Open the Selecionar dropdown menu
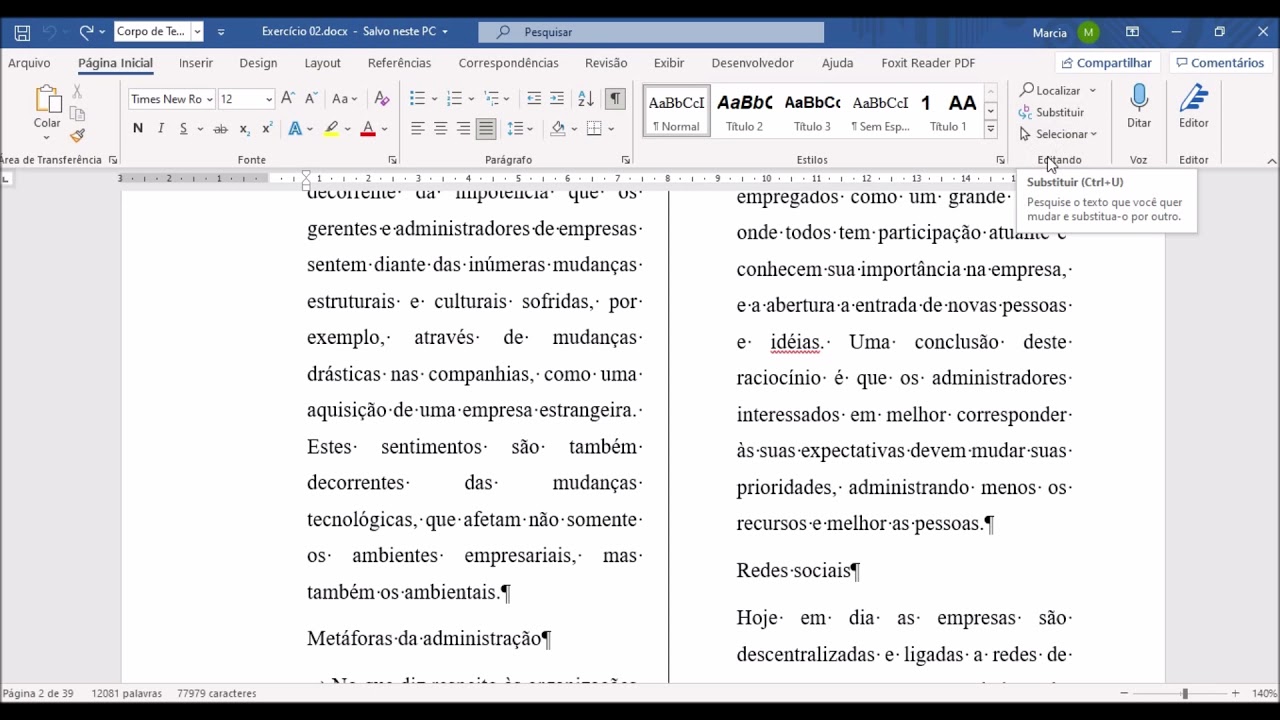1280x720 pixels. coord(1059,134)
